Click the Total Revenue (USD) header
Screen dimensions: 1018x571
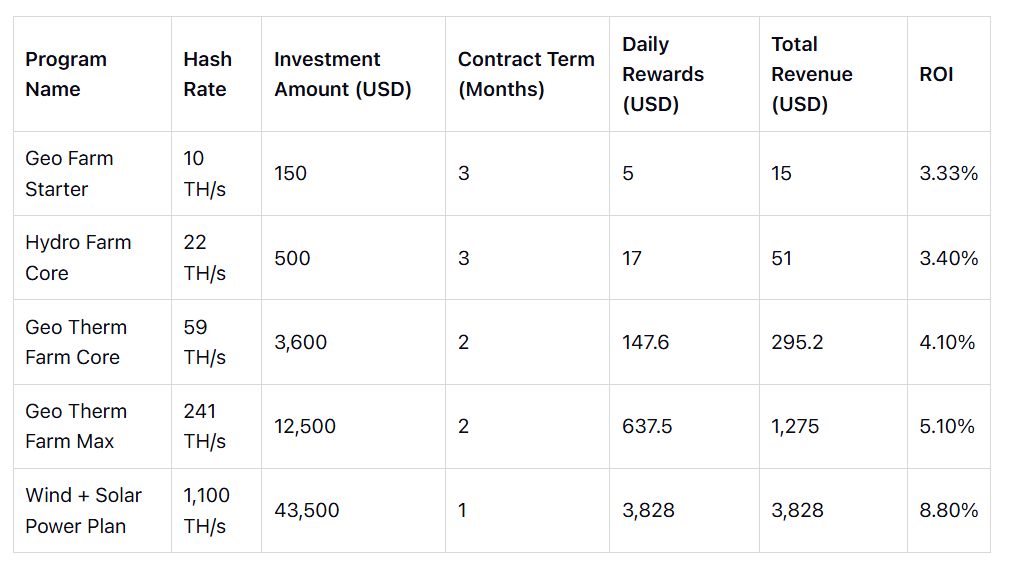(x=812, y=74)
